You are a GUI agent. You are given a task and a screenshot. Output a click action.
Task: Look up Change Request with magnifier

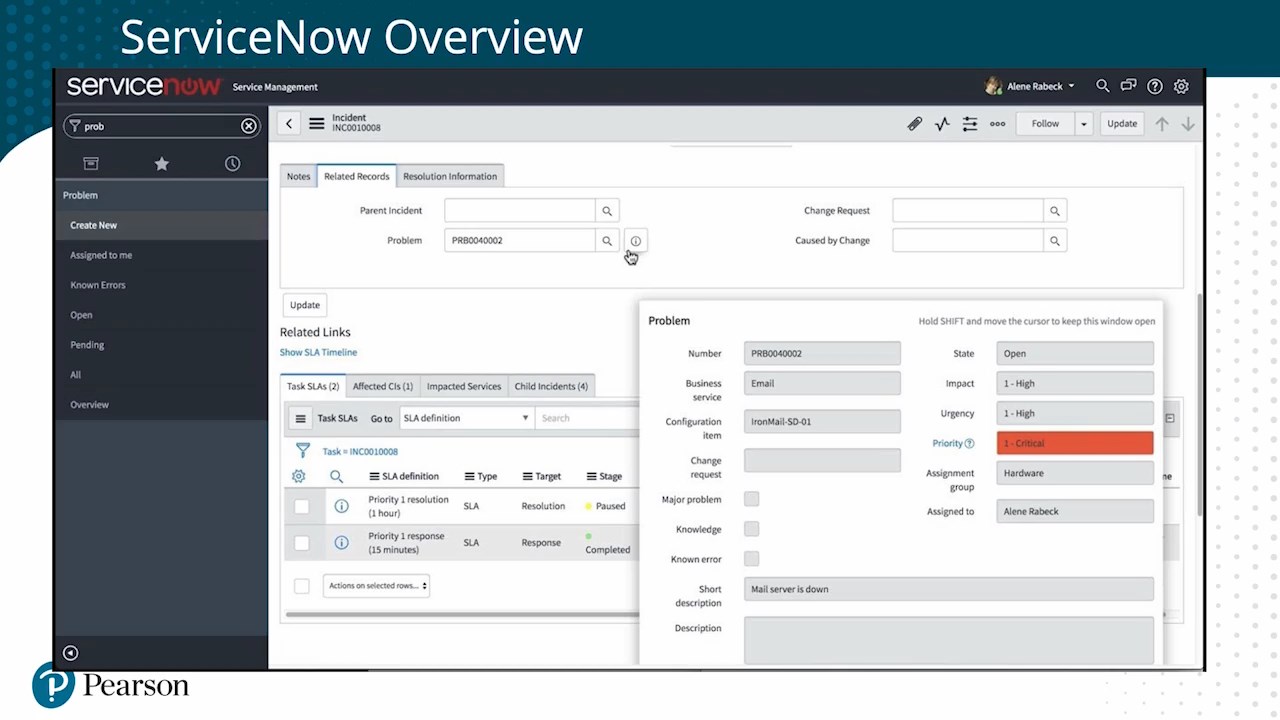[x=1054, y=211]
